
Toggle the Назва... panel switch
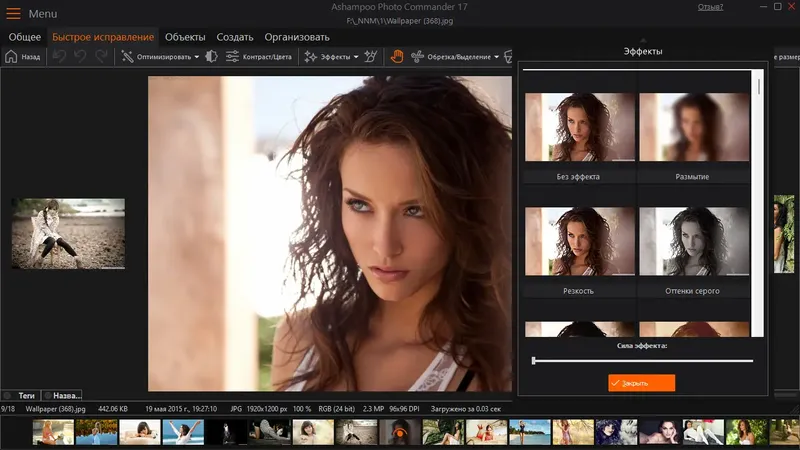pos(47,395)
